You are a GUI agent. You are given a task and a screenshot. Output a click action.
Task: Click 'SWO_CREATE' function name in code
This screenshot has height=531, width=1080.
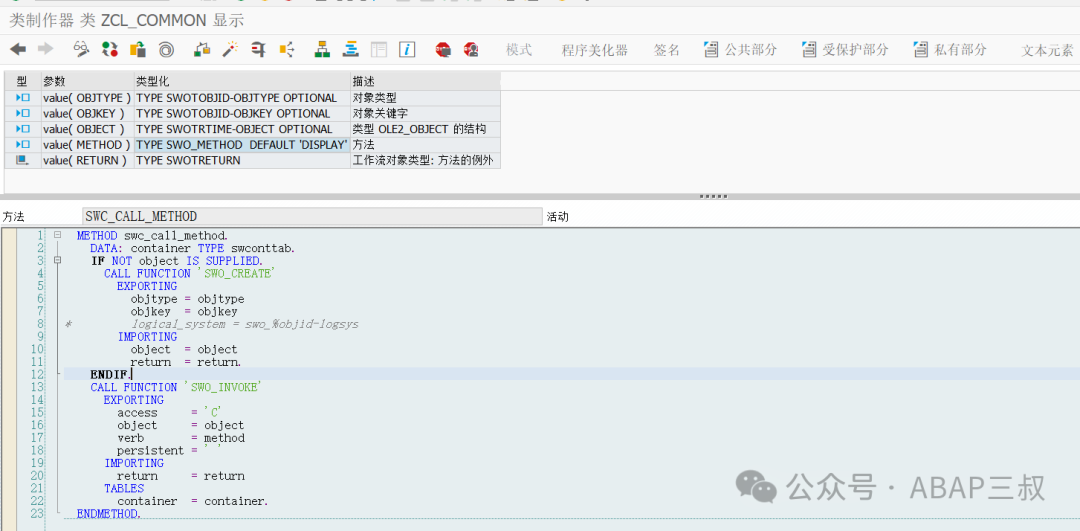pyautogui.click(x=236, y=273)
